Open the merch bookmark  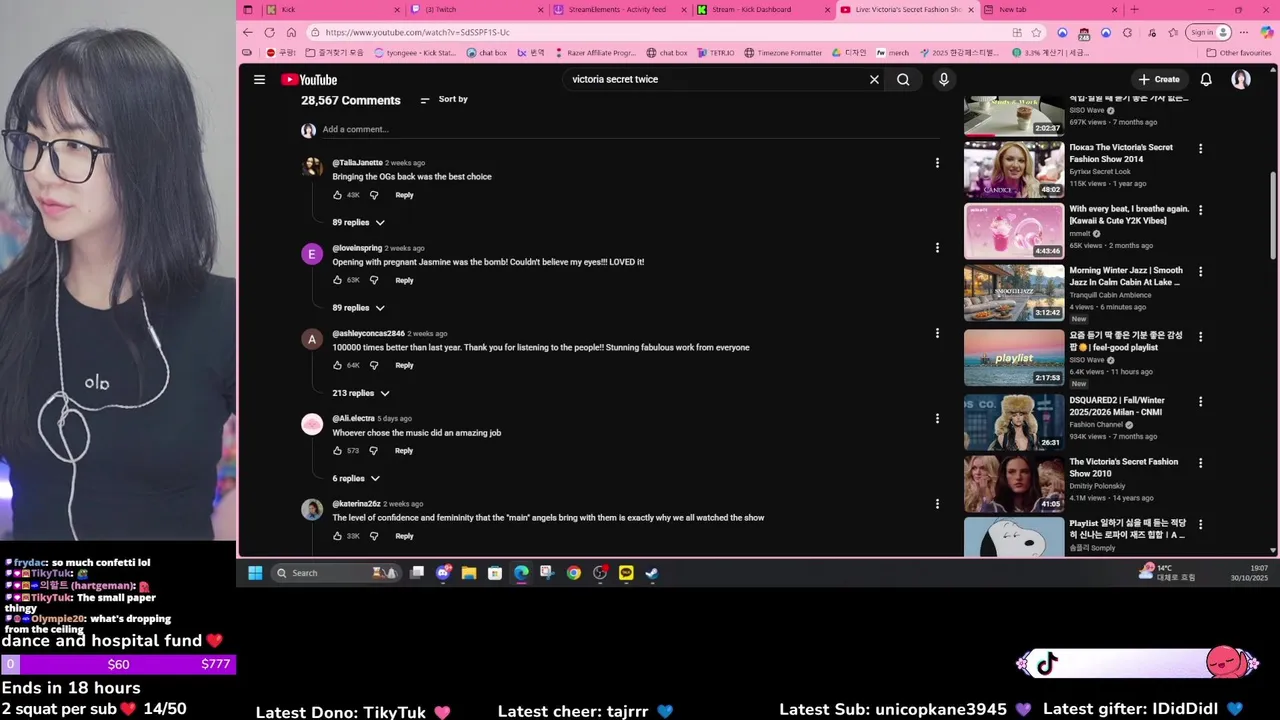892,53
